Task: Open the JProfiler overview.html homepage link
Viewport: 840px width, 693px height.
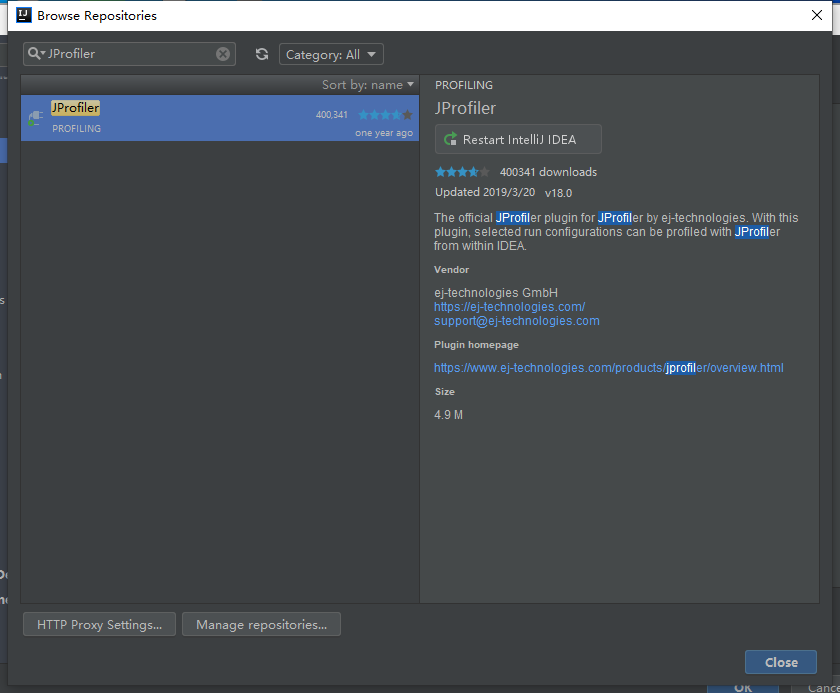Action: [x=609, y=368]
